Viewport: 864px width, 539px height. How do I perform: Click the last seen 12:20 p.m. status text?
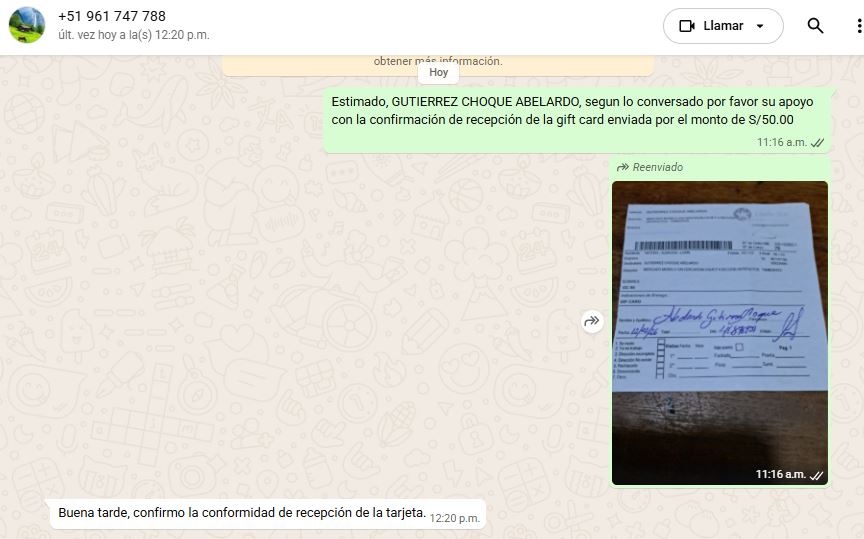(134, 35)
